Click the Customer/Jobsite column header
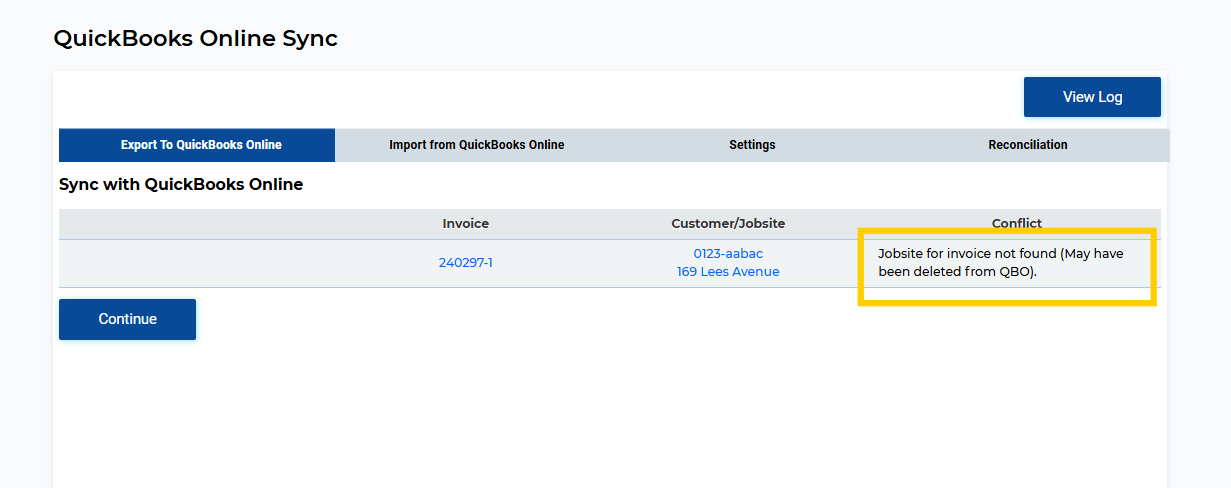Screen dimensions: 1231x488 728,224
